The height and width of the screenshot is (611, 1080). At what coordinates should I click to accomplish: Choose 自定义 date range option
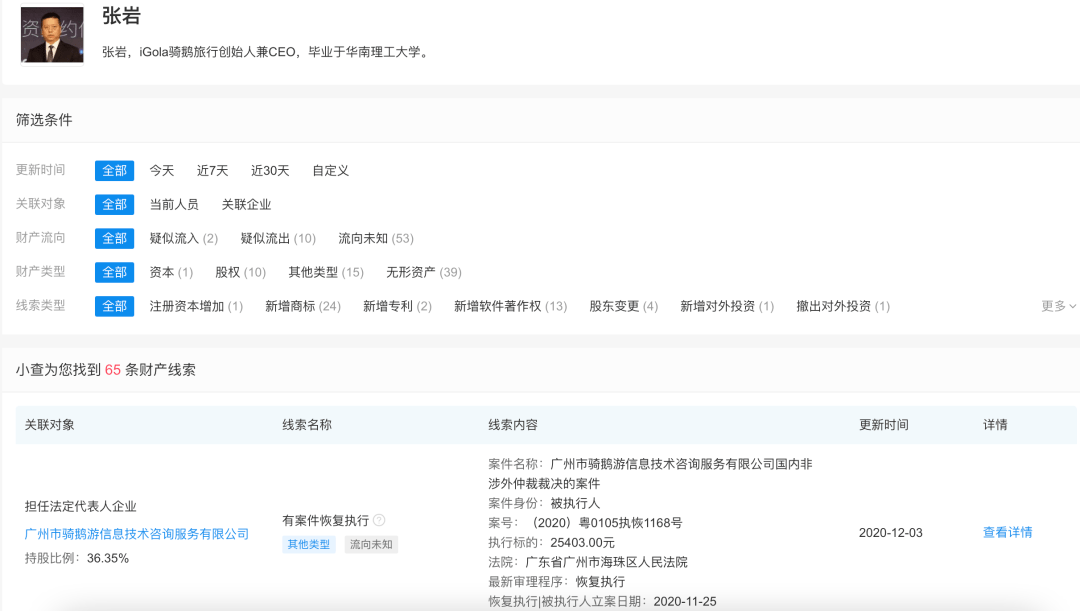coord(330,170)
